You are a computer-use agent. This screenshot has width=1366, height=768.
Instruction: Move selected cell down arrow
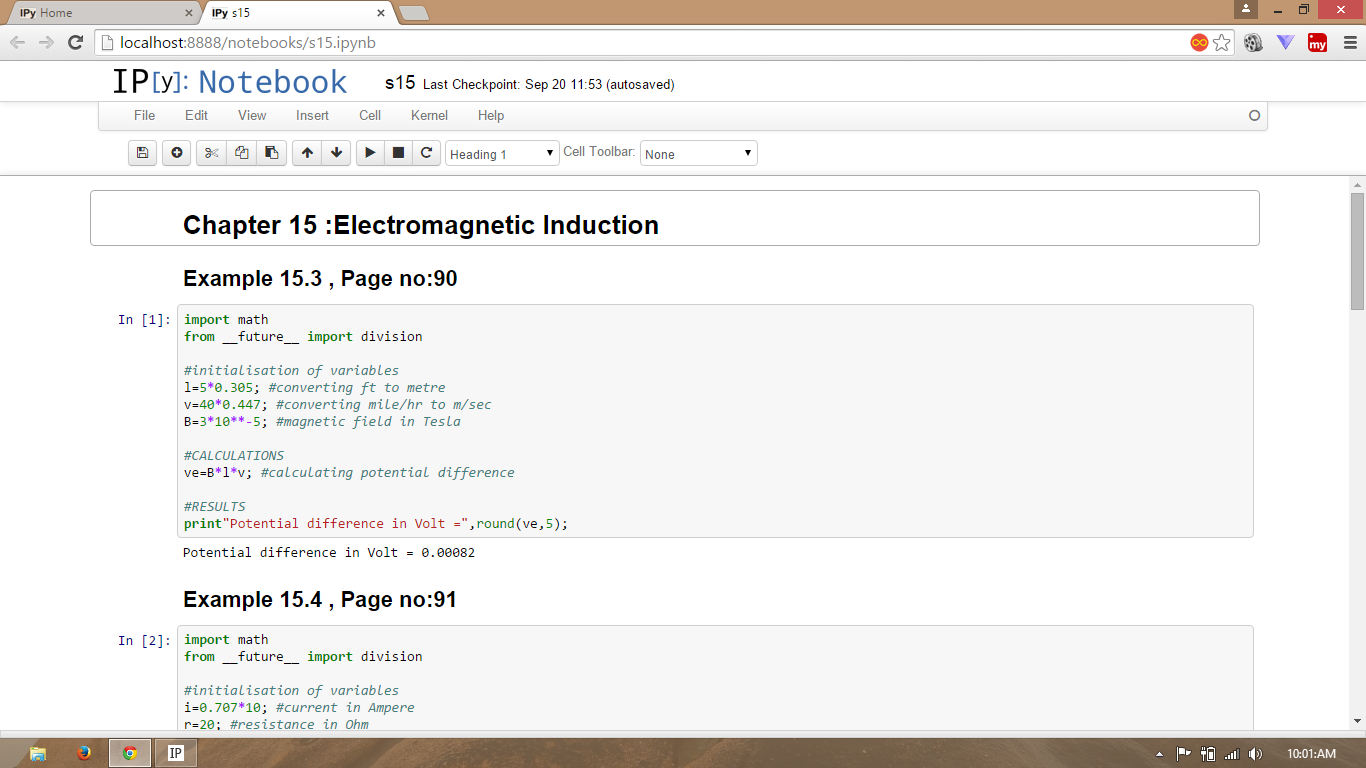tap(336, 153)
